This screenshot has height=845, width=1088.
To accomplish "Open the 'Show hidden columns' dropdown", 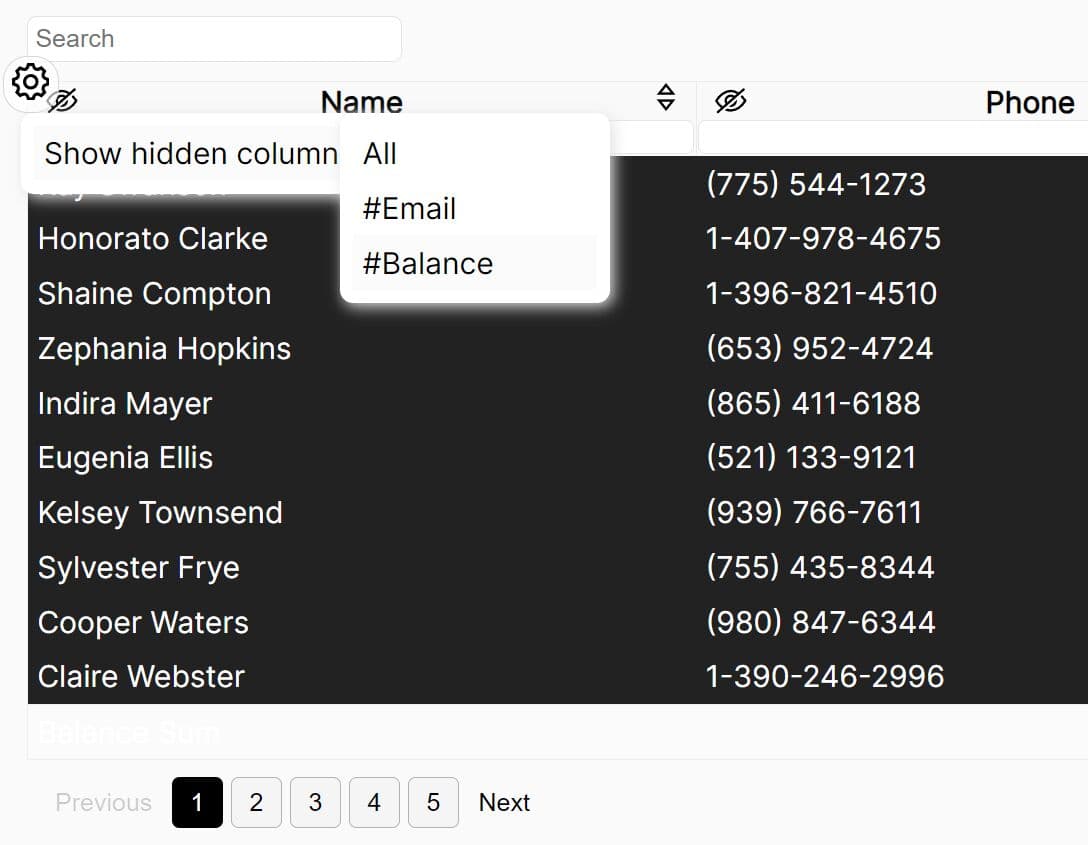I will coord(190,153).
